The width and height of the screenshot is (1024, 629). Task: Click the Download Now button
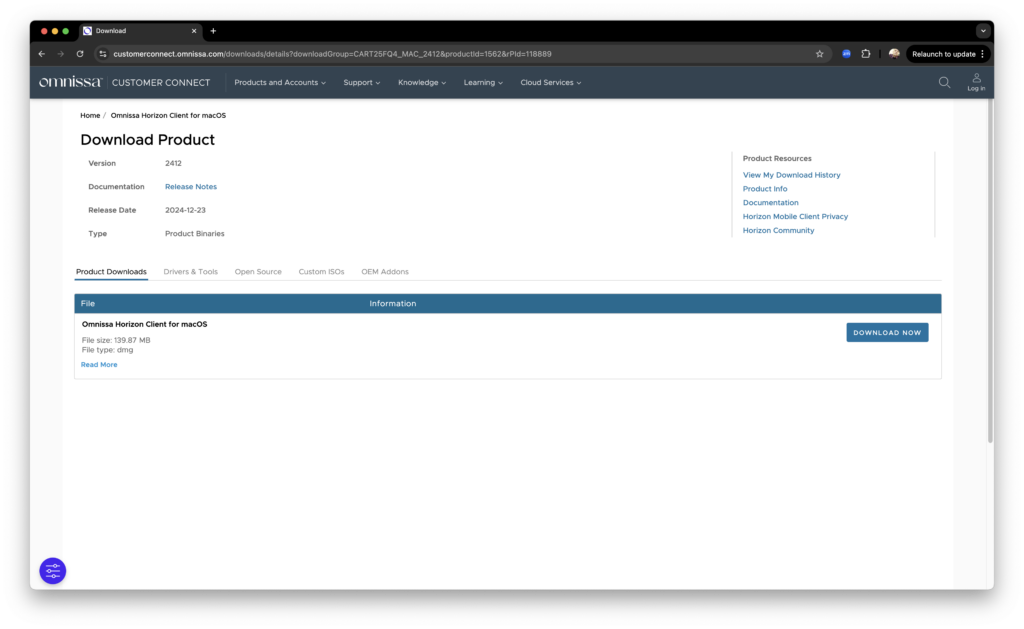pos(887,332)
